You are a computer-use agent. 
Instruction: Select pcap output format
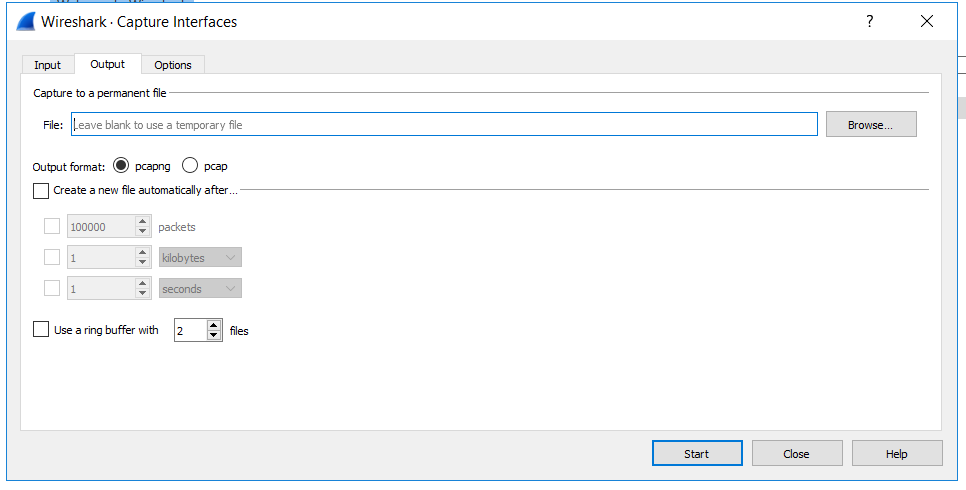click(x=190, y=166)
